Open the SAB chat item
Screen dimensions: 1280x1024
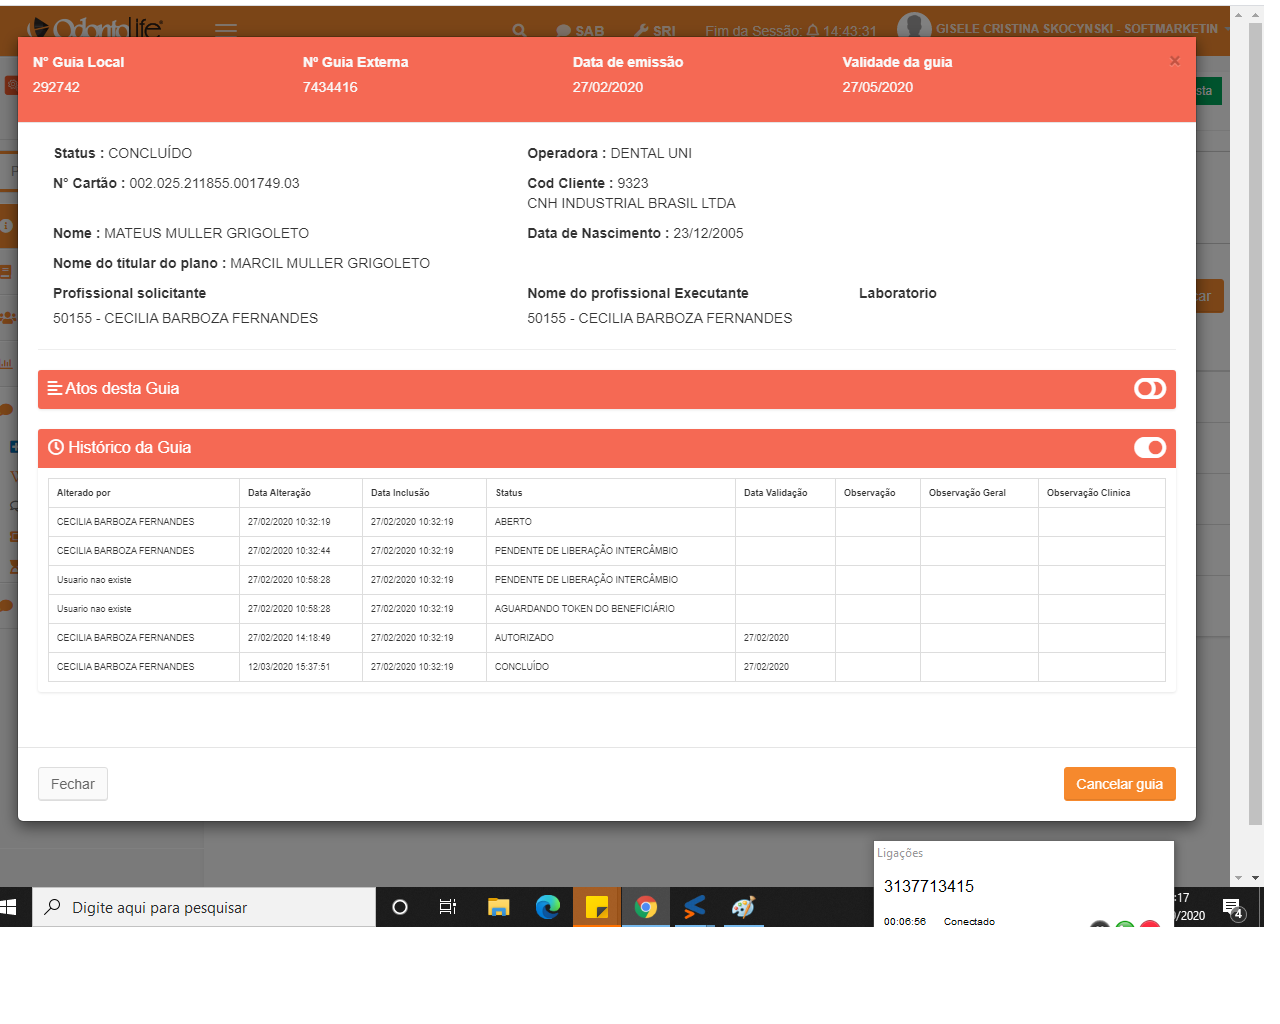click(581, 31)
